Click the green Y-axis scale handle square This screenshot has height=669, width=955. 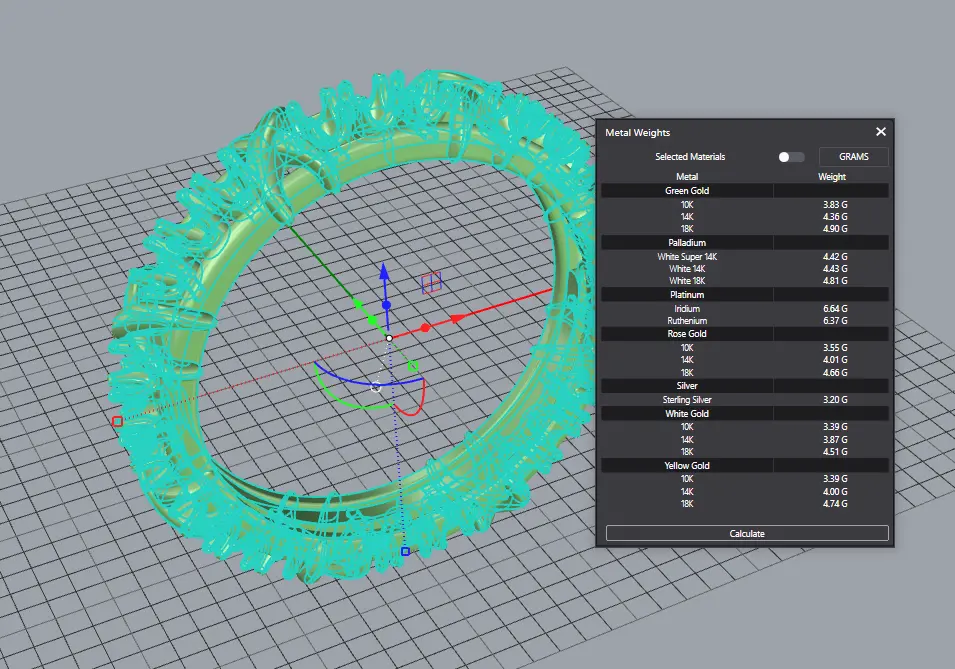coord(413,366)
